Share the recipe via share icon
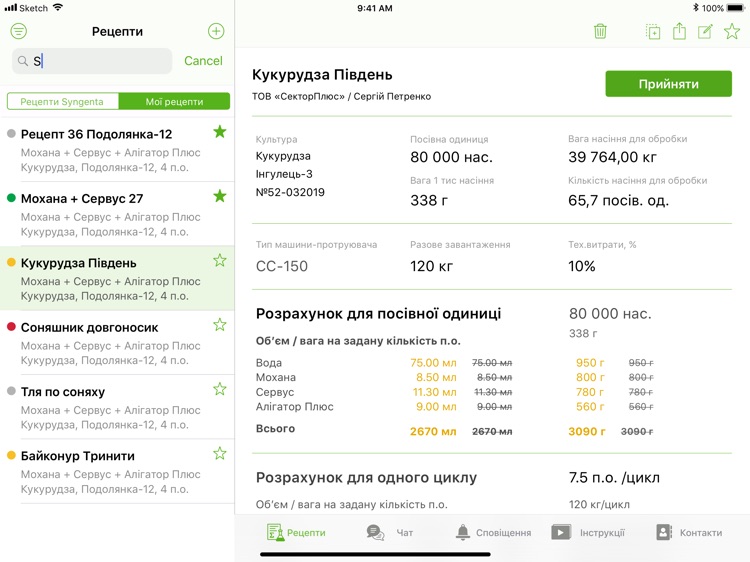 click(679, 31)
